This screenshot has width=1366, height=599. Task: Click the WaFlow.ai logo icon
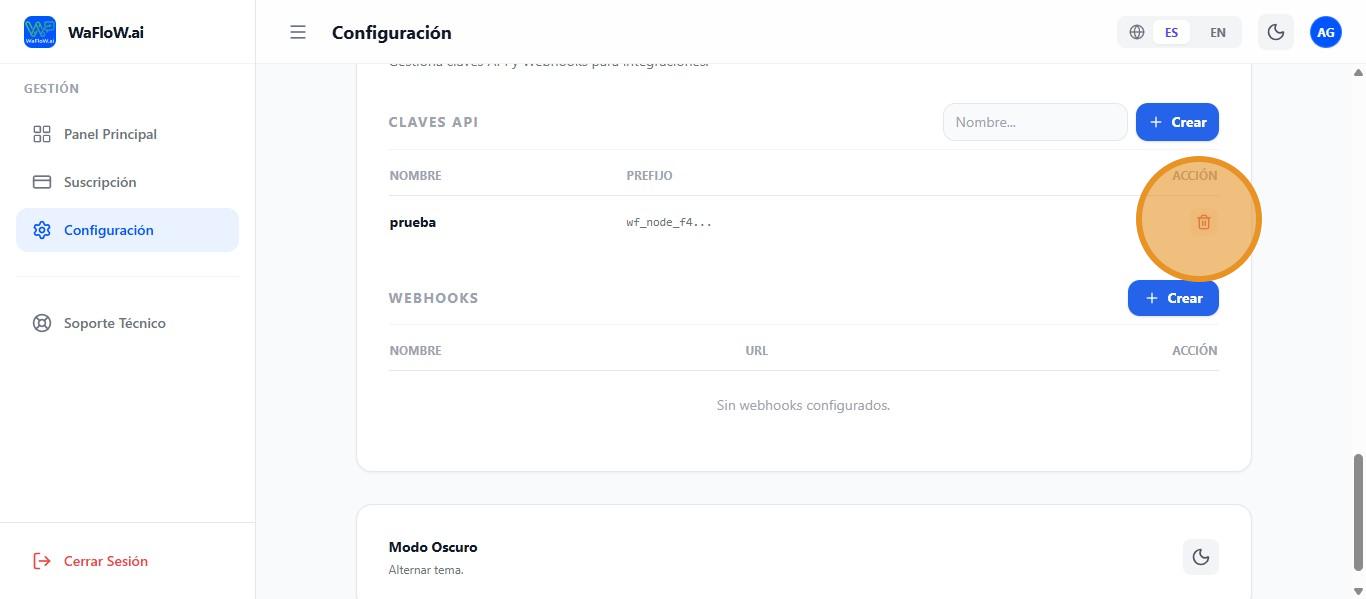(40, 32)
